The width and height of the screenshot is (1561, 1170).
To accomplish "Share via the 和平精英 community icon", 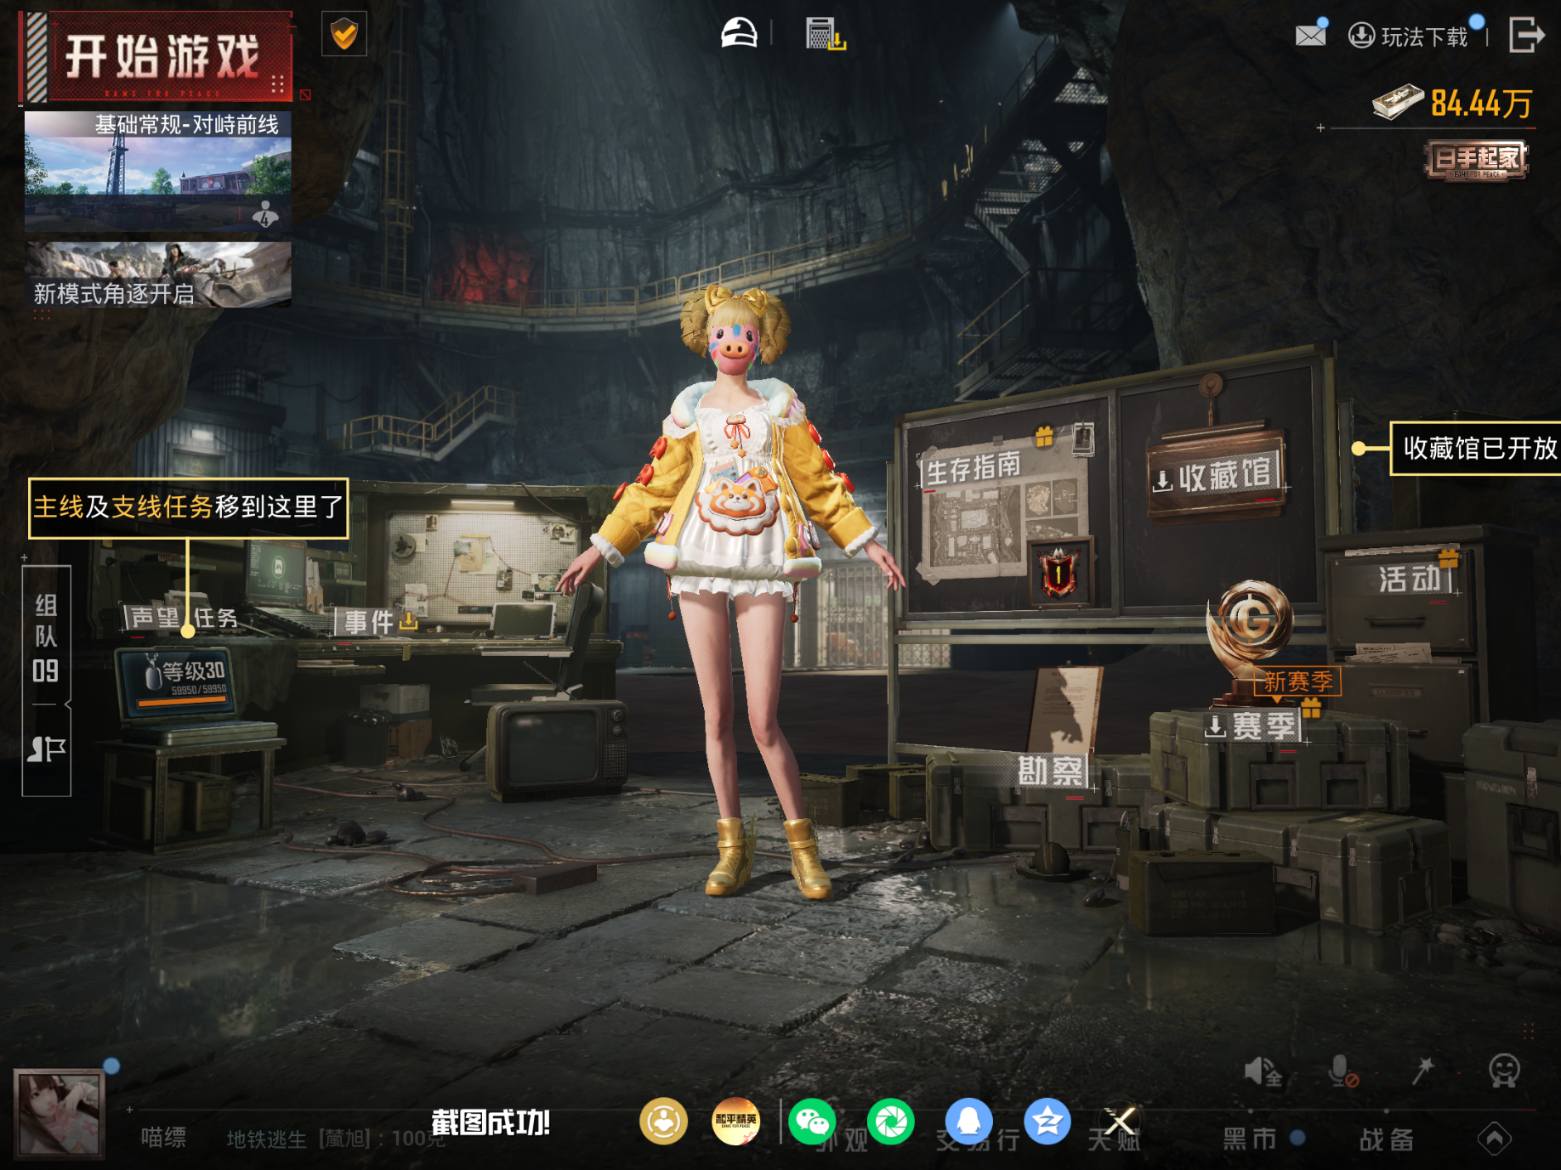I will [735, 1122].
